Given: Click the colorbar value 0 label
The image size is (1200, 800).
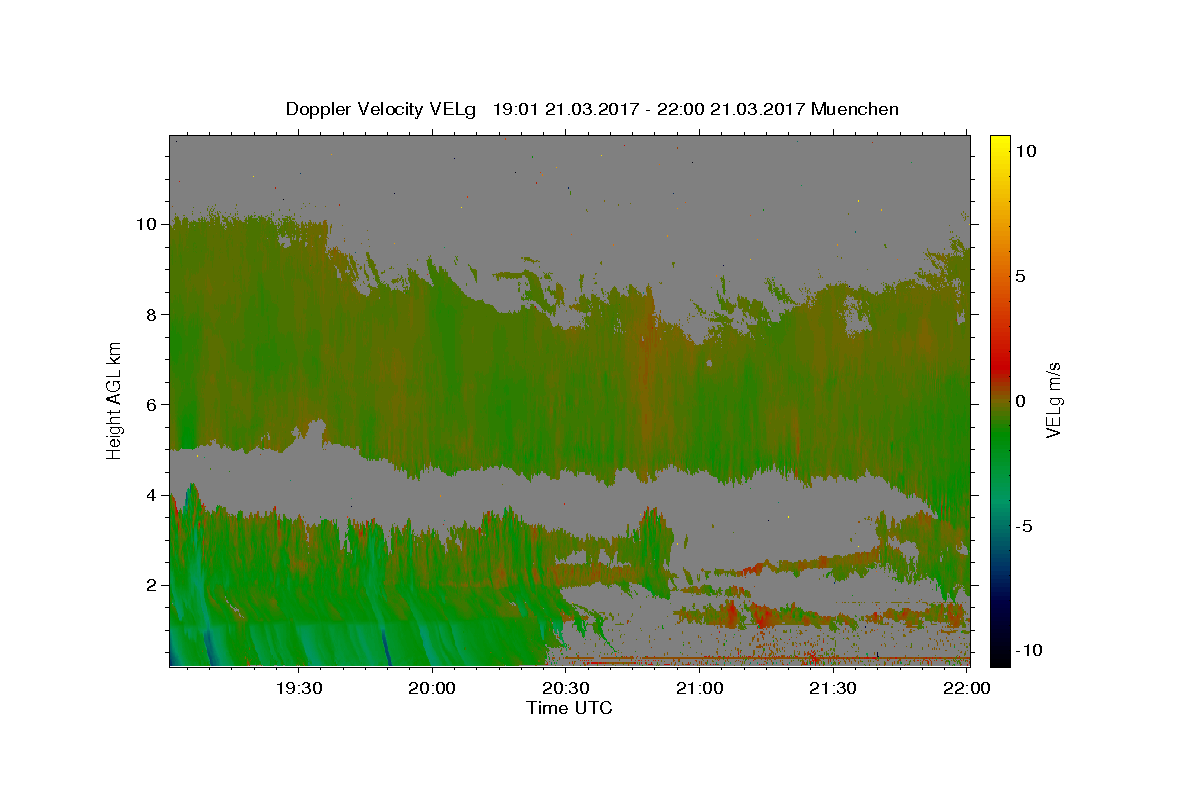Looking at the screenshot, I should point(1020,401).
